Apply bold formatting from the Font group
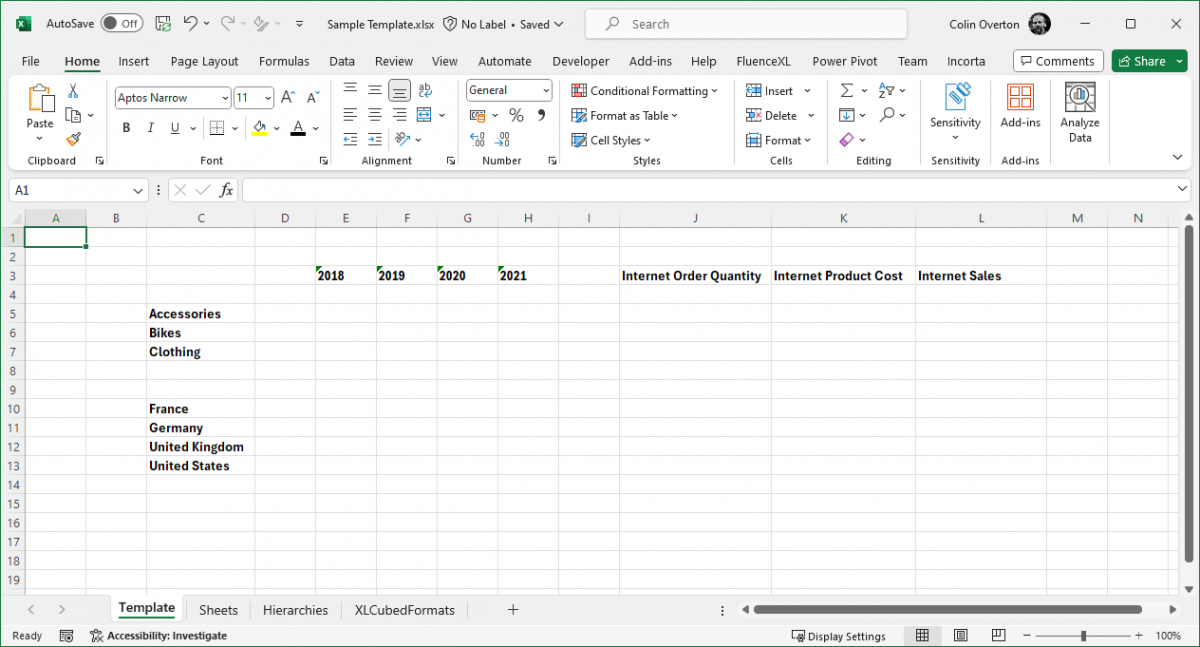 click(x=126, y=128)
